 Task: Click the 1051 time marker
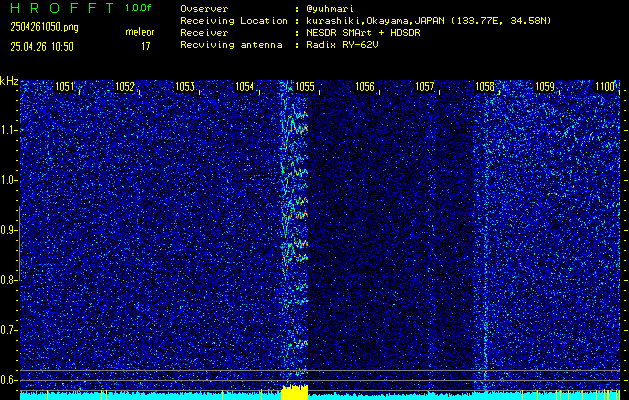click(65, 87)
